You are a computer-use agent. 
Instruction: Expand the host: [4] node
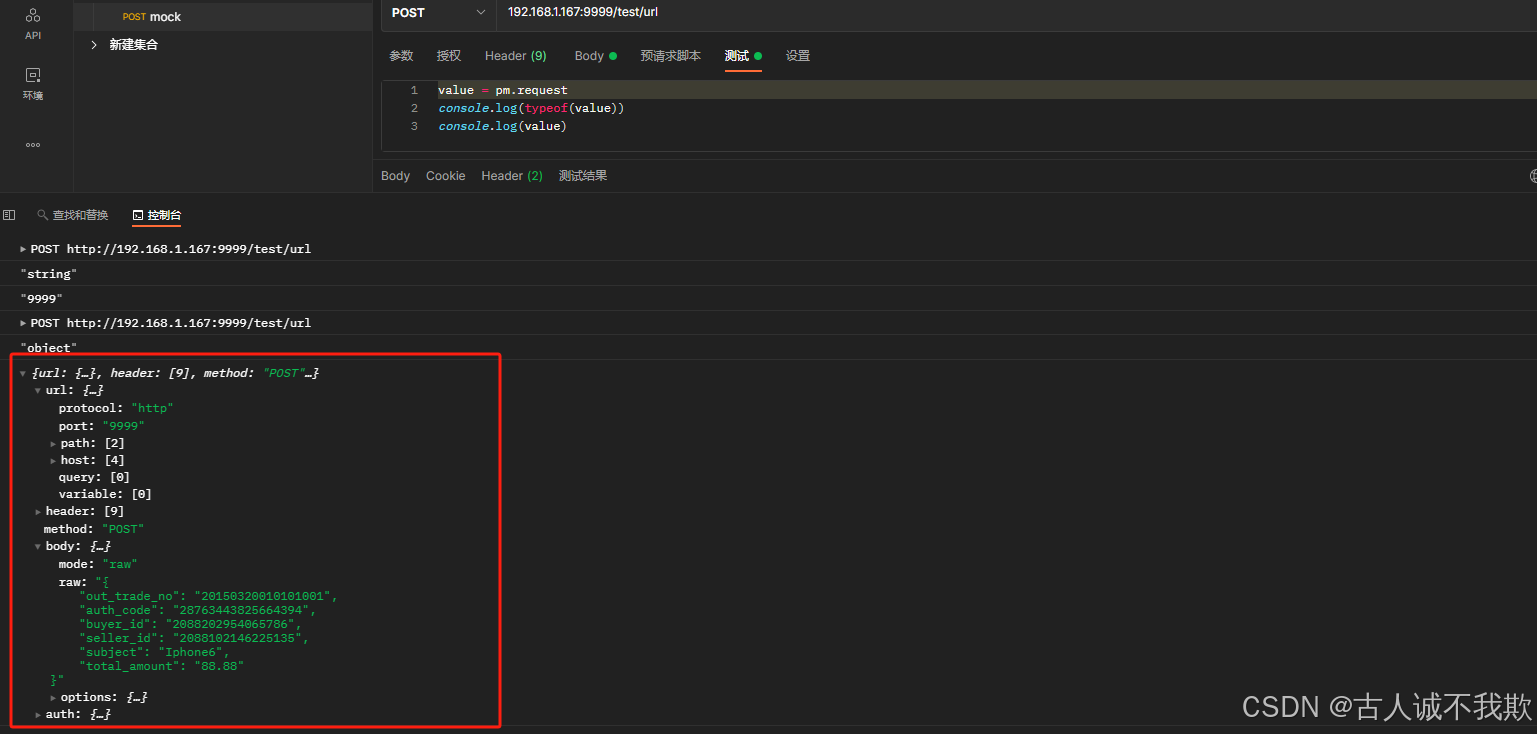[53, 460]
